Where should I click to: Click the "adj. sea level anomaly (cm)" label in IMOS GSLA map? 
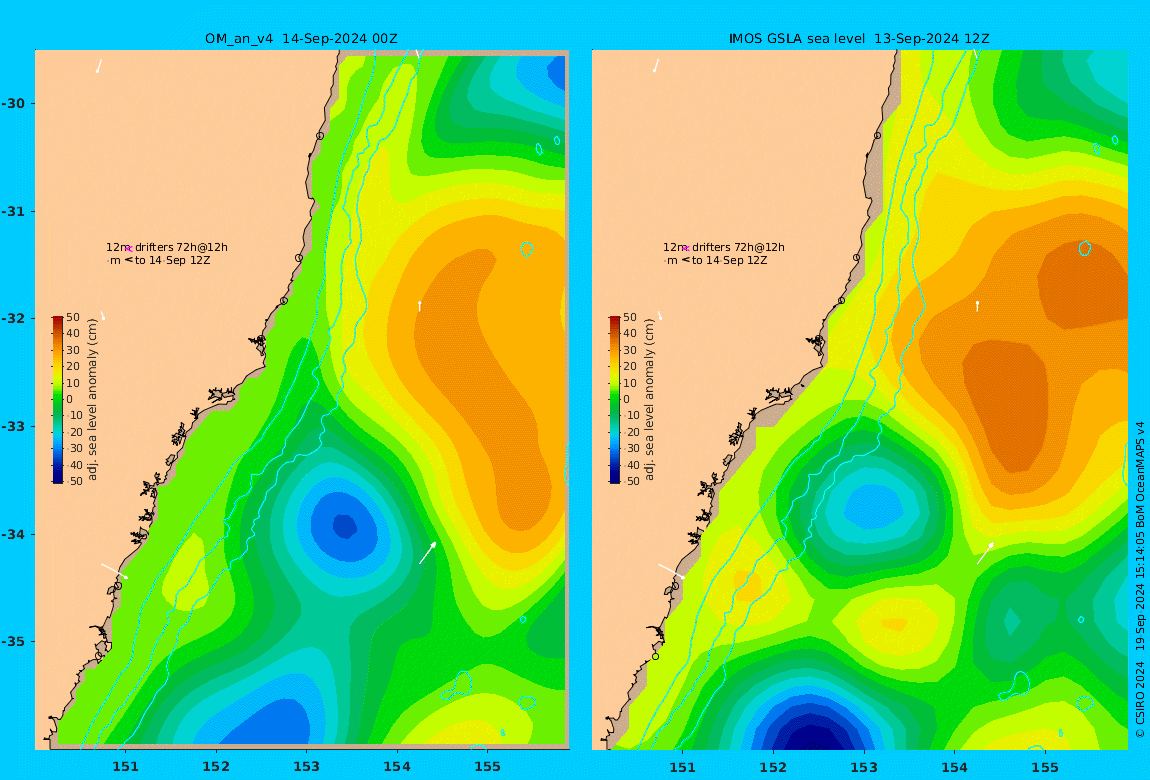[x=649, y=400]
